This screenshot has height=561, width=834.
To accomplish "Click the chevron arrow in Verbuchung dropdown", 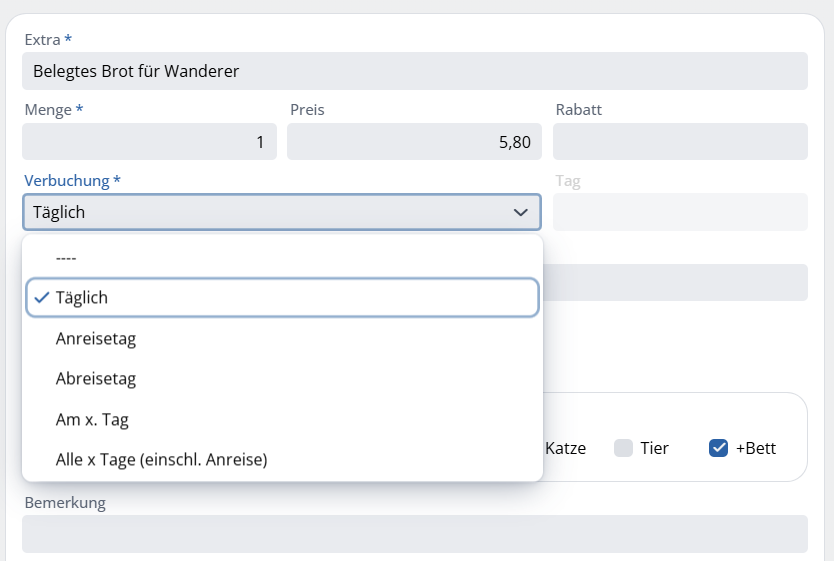I will (521, 213).
